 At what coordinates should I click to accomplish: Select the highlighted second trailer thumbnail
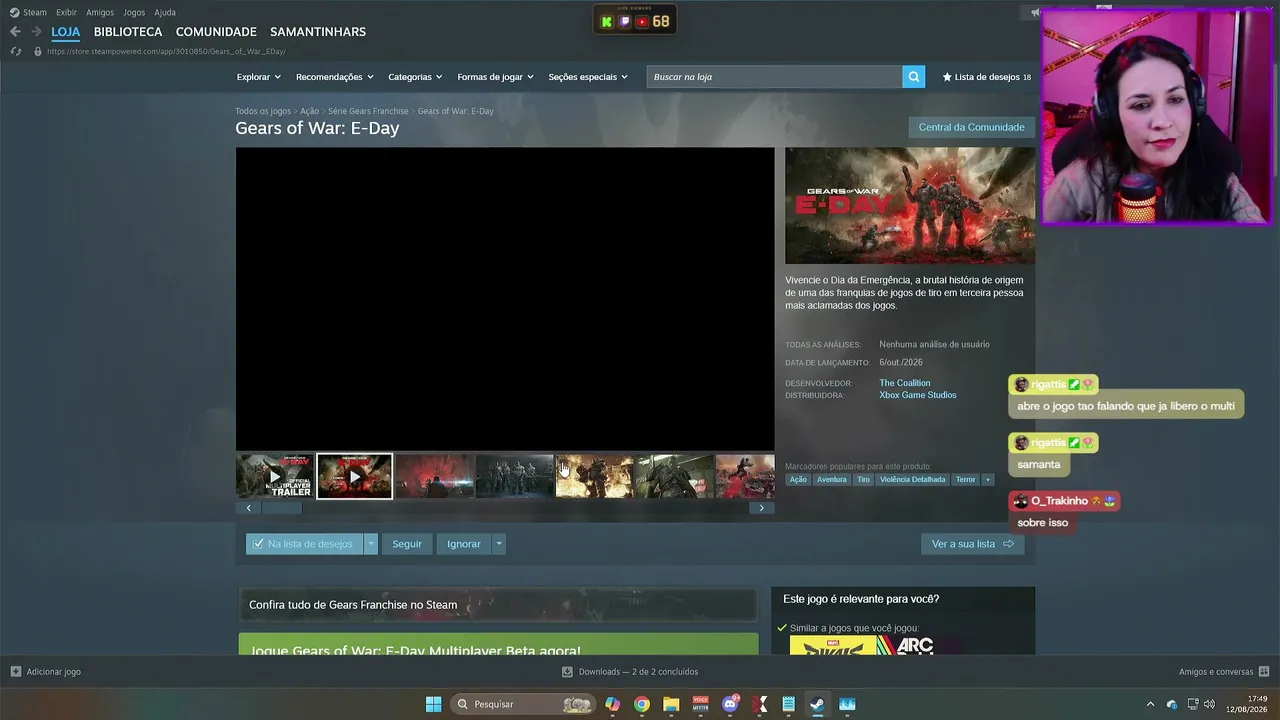pos(354,477)
